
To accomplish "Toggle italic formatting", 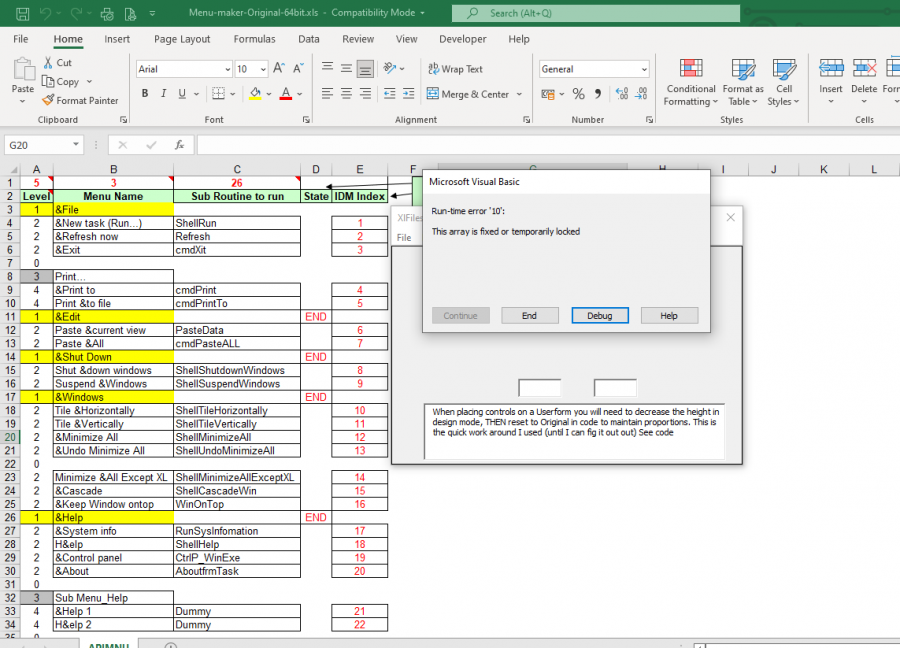I will 164,94.
